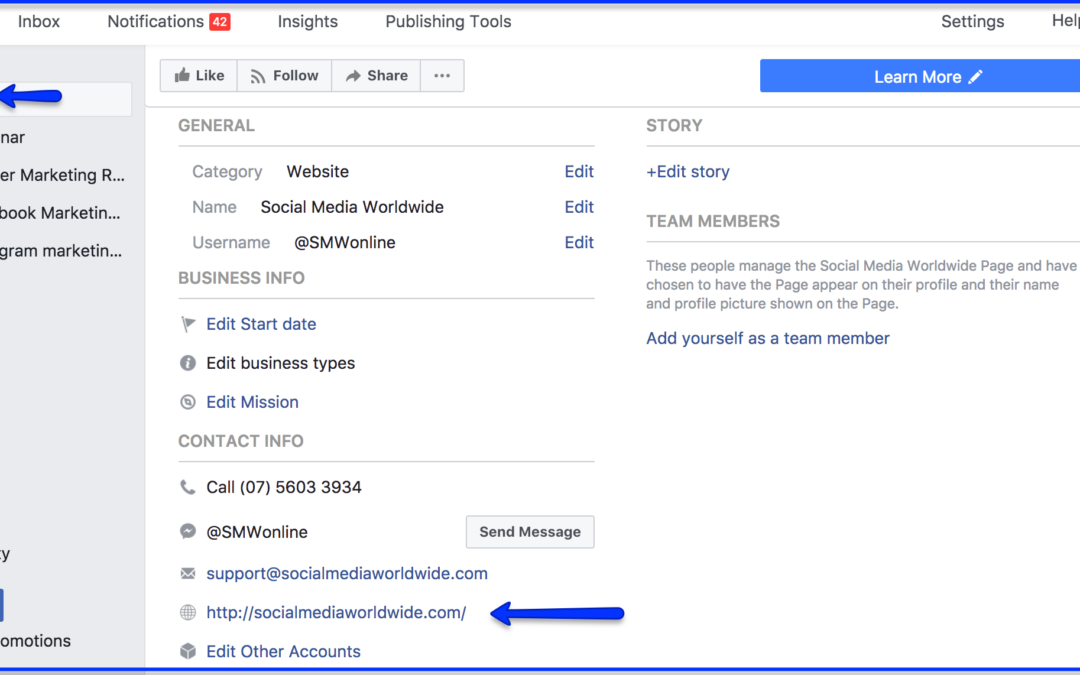Click the RSS feed icon on Follow
Viewport: 1080px width, 675px height.
(258, 76)
